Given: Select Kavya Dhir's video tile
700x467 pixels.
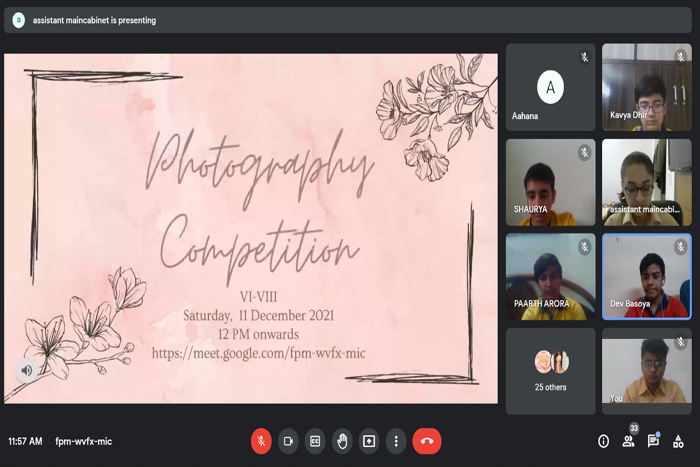Looking at the screenshot, I should point(647,87).
